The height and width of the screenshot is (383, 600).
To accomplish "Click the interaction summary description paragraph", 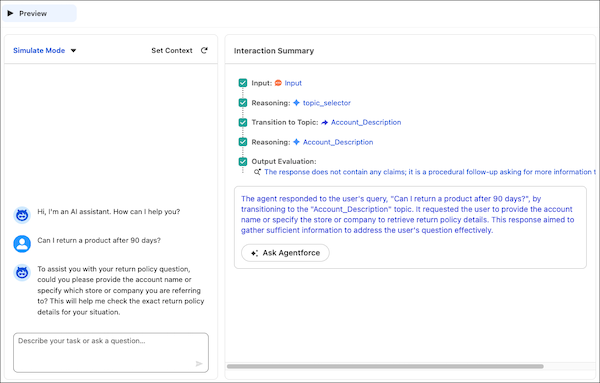I will (408, 214).
